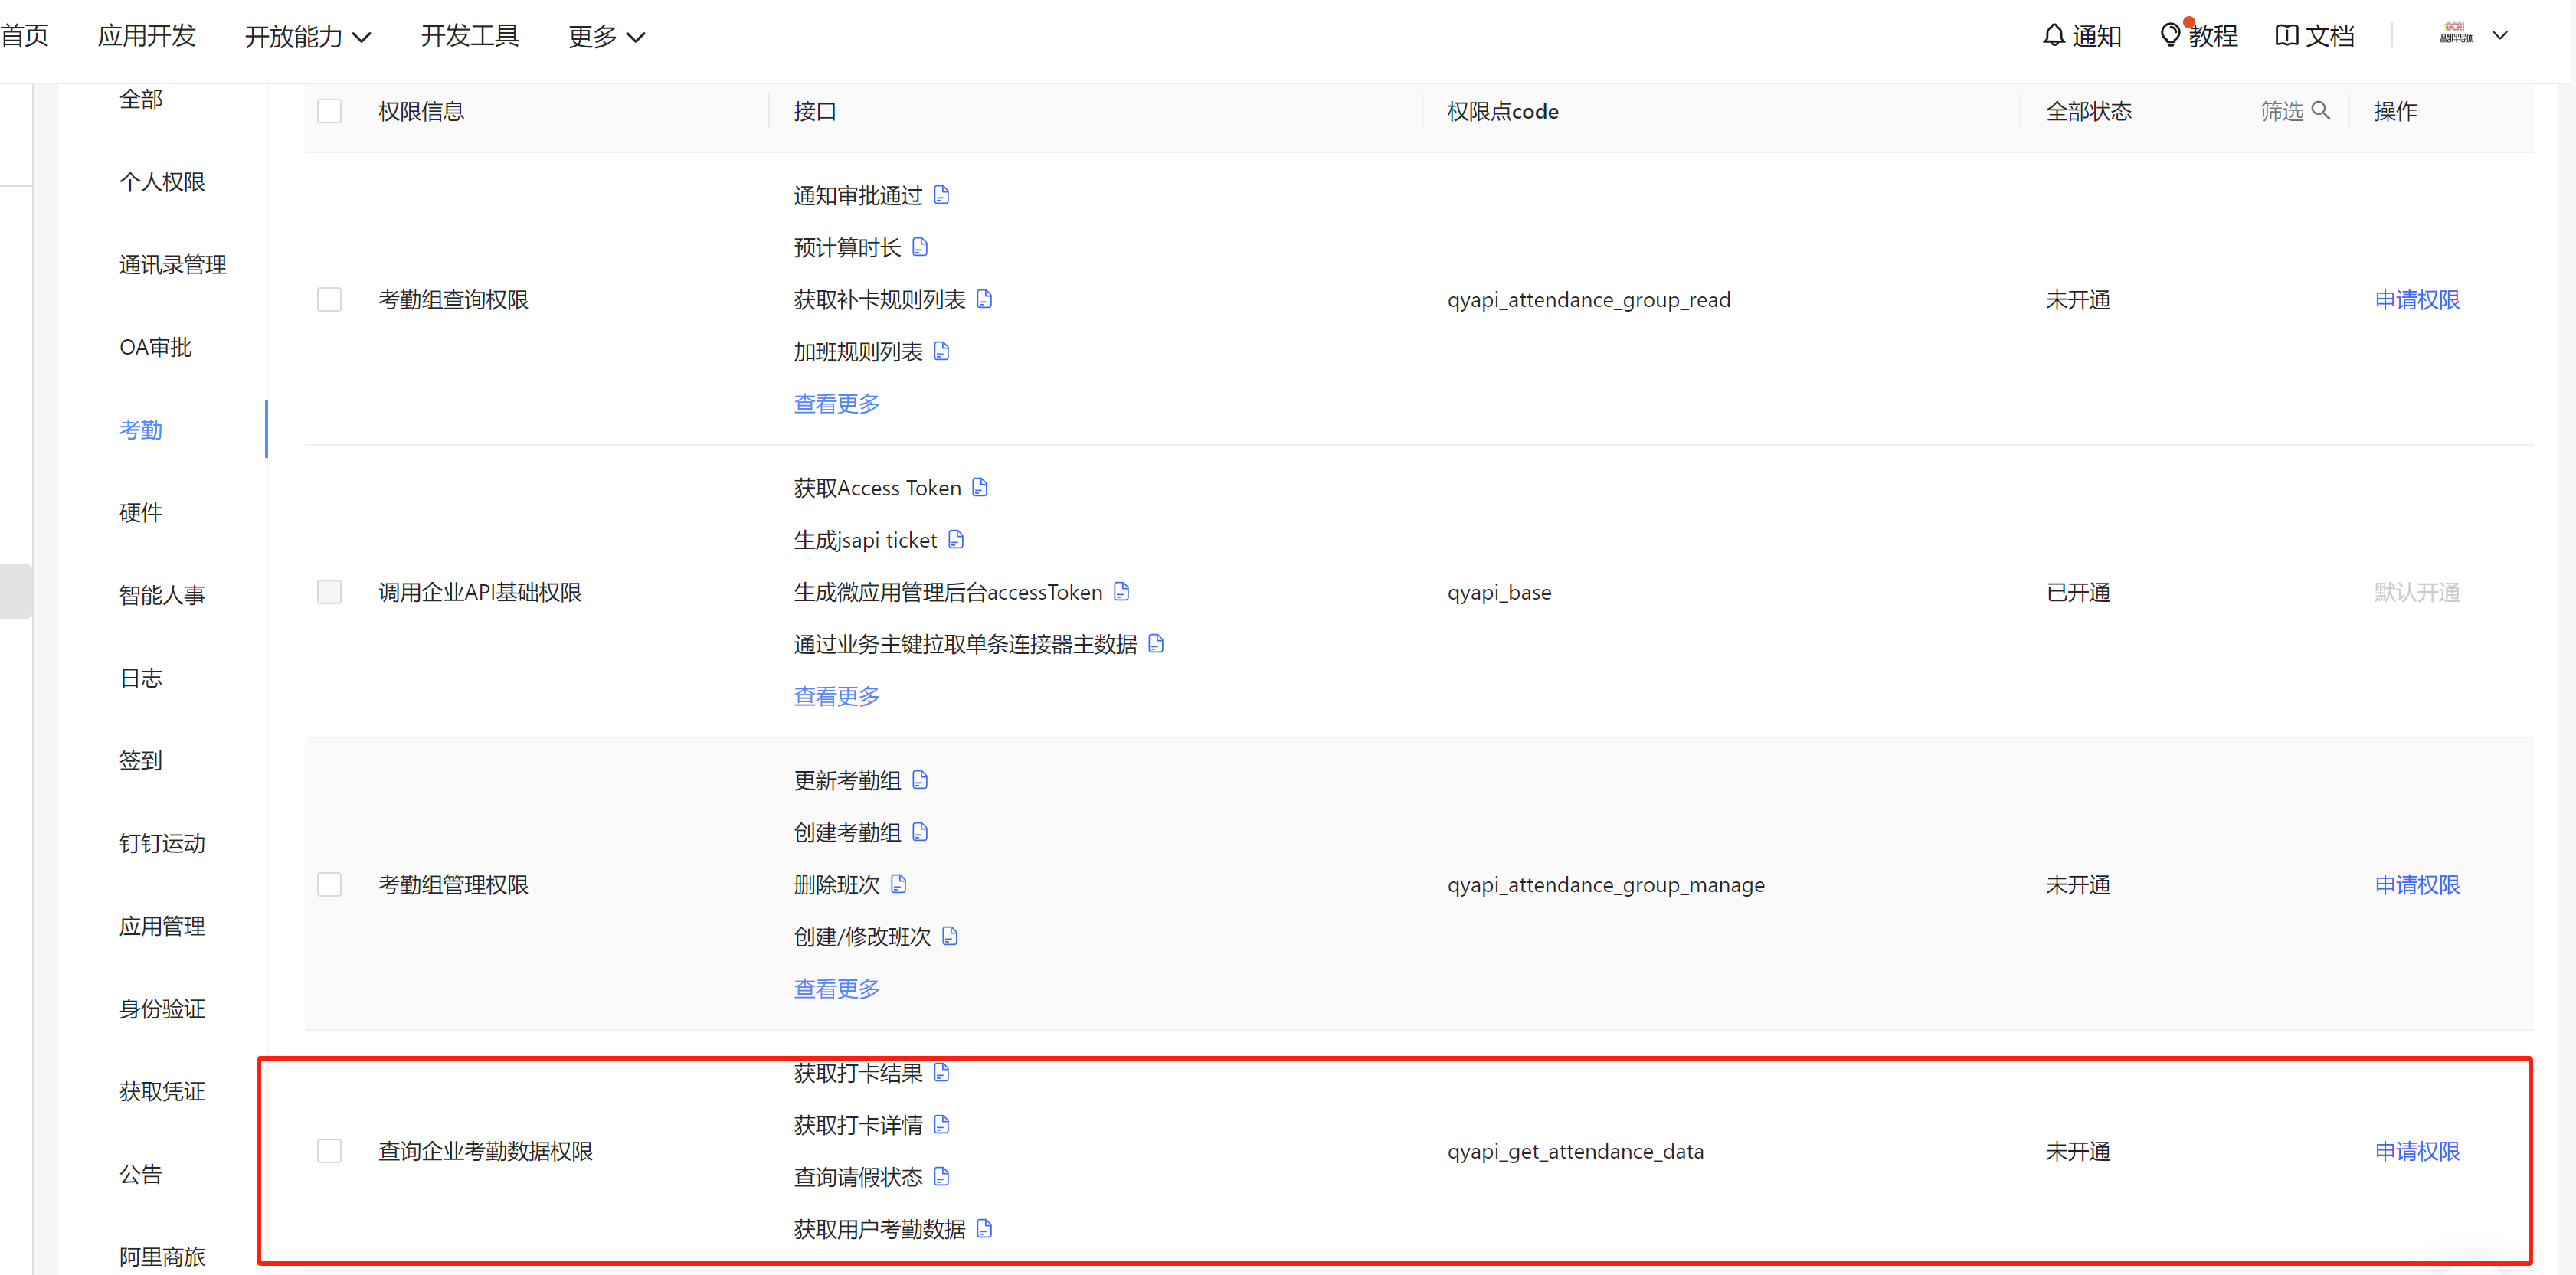Viewport: 2576px width, 1275px height.
Task: Check the 查询企业考勤数据权限 row checkbox
Action: tap(329, 1150)
